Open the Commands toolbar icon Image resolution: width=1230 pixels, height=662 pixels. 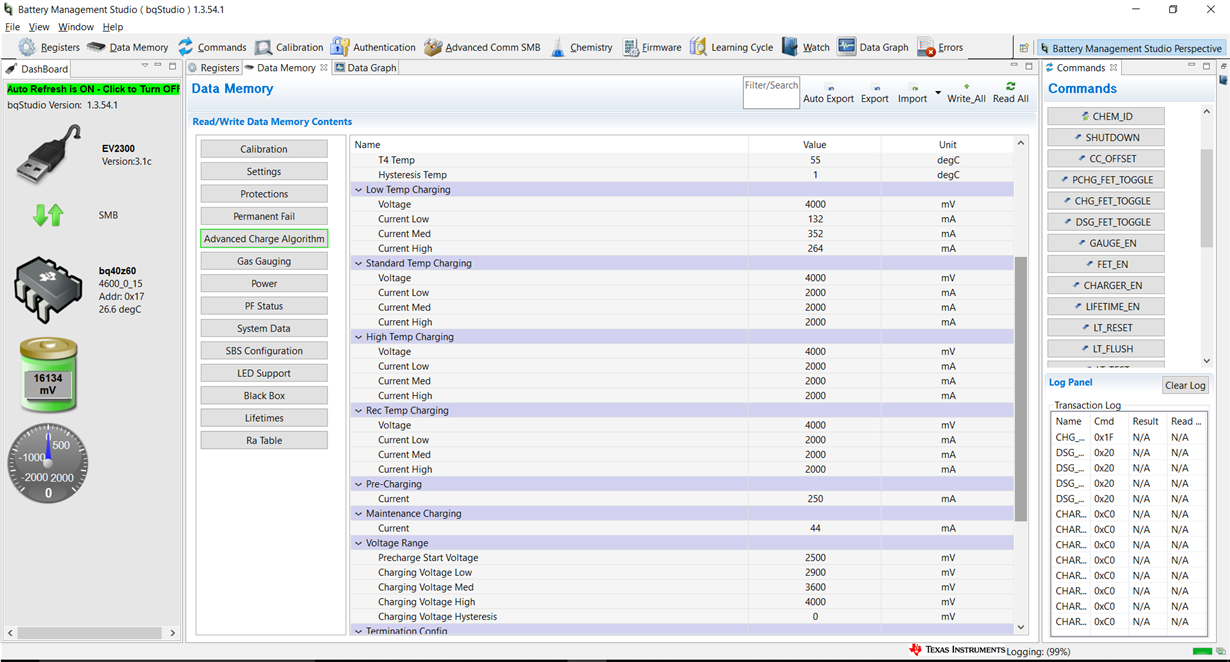pyautogui.click(x=186, y=47)
